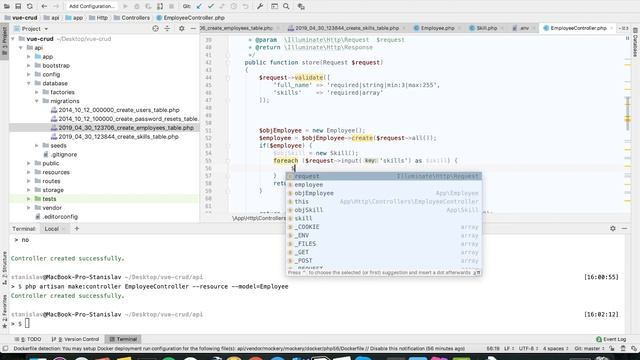Click 4 spaces indent setting
Image resolution: width=640 pixels, height=360 pixels.
(556, 349)
